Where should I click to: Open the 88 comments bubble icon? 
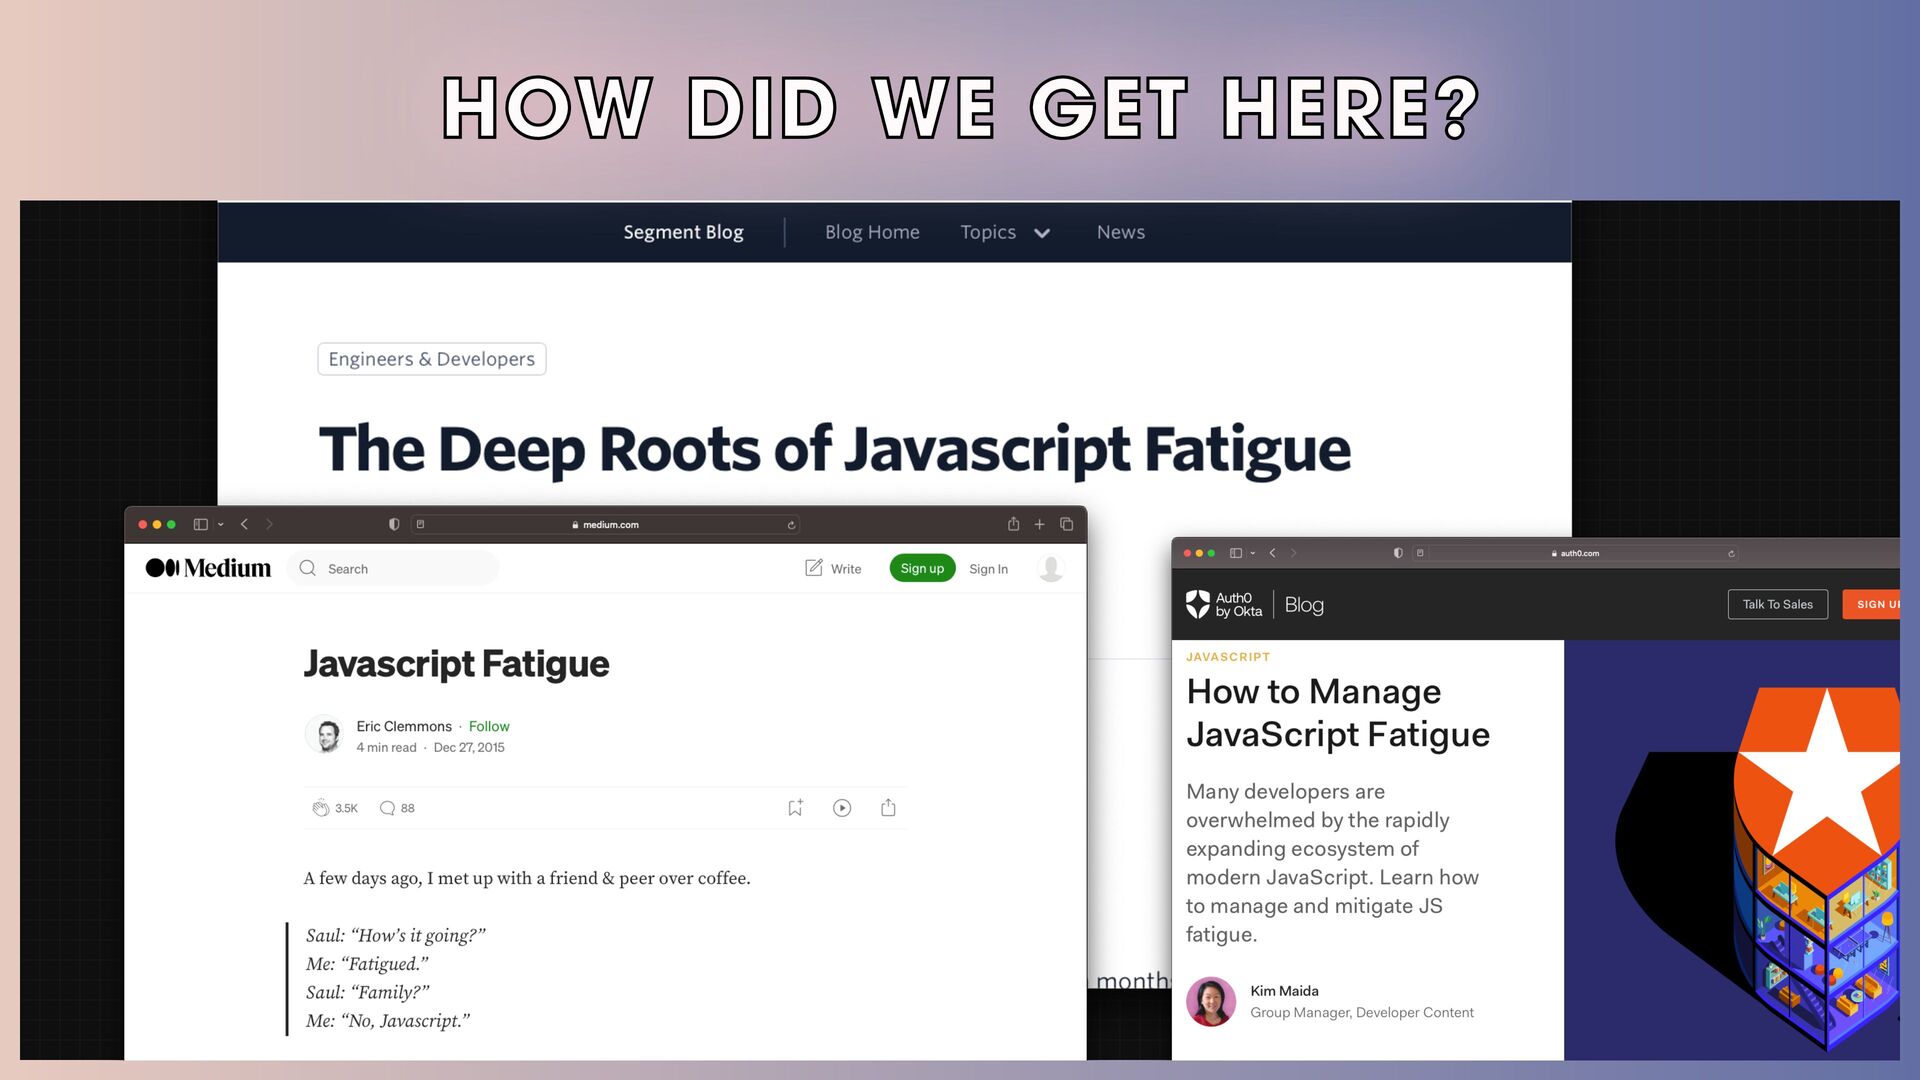[387, 808]
